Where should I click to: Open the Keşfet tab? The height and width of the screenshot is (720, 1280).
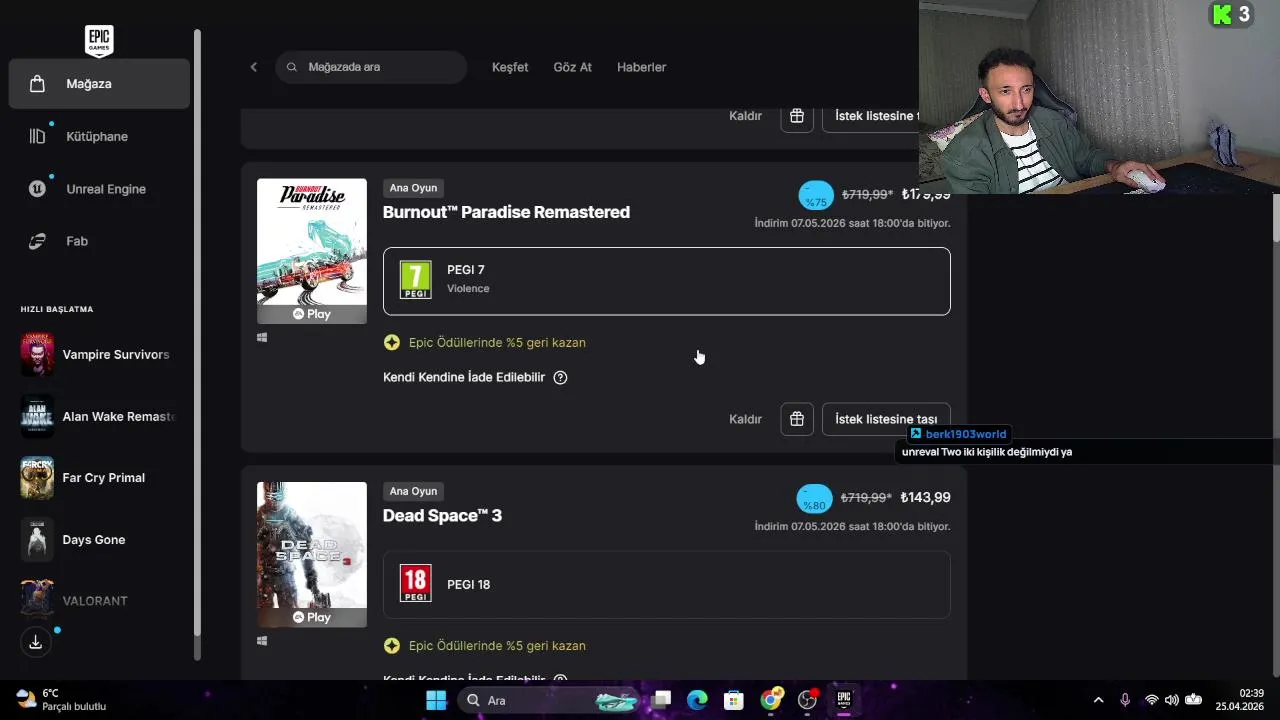pyautogui.click(x=510, y=67)
